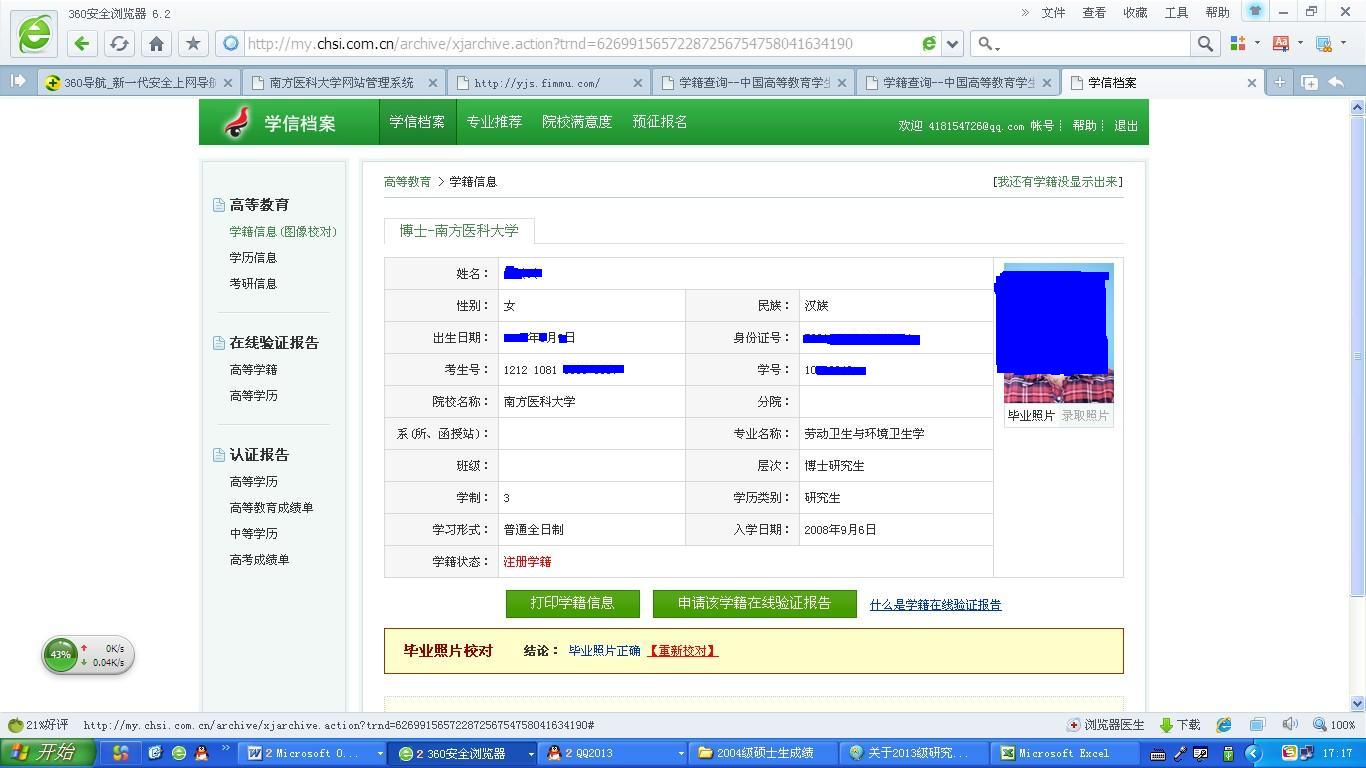Open the 工具 menu

pyautogui.click(x=1176, y=12)
